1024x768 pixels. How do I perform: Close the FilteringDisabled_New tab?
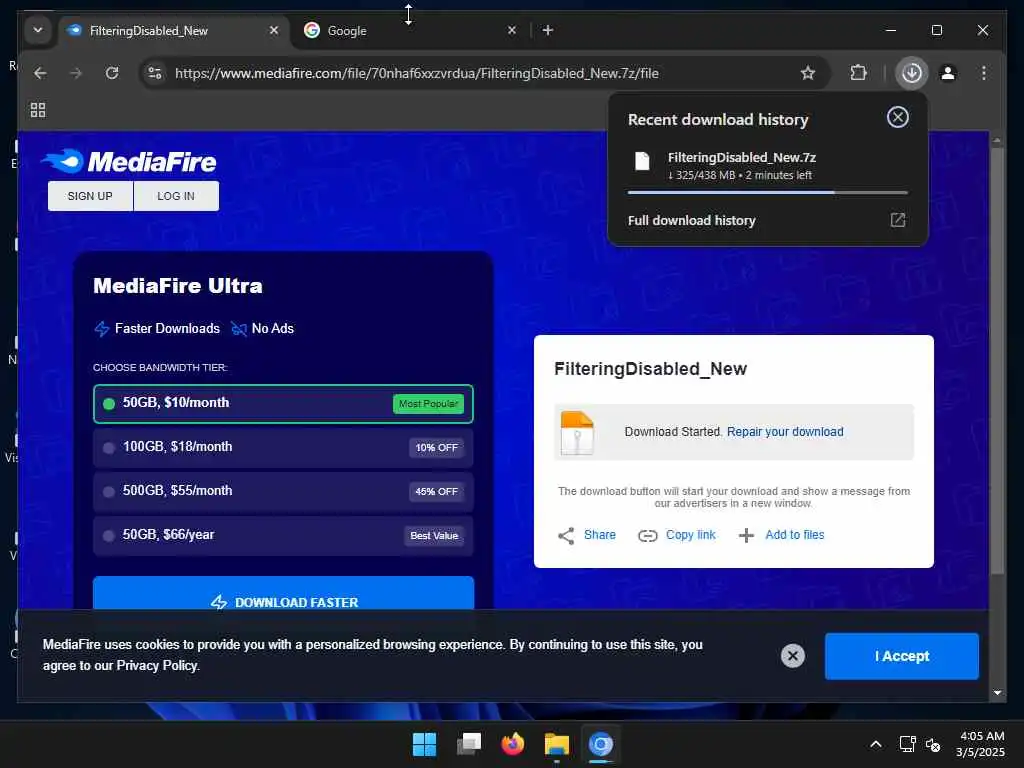[274, 30]
